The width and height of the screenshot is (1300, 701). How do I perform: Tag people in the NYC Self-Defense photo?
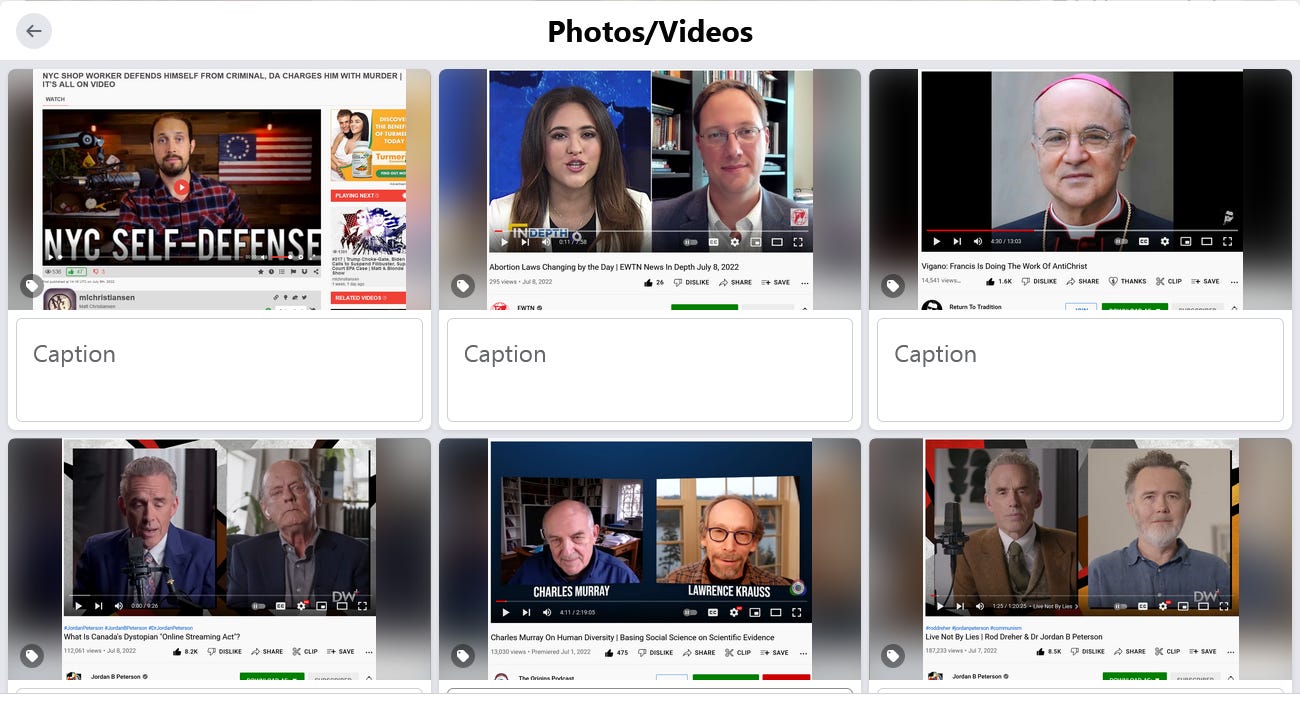pos(33,286)
